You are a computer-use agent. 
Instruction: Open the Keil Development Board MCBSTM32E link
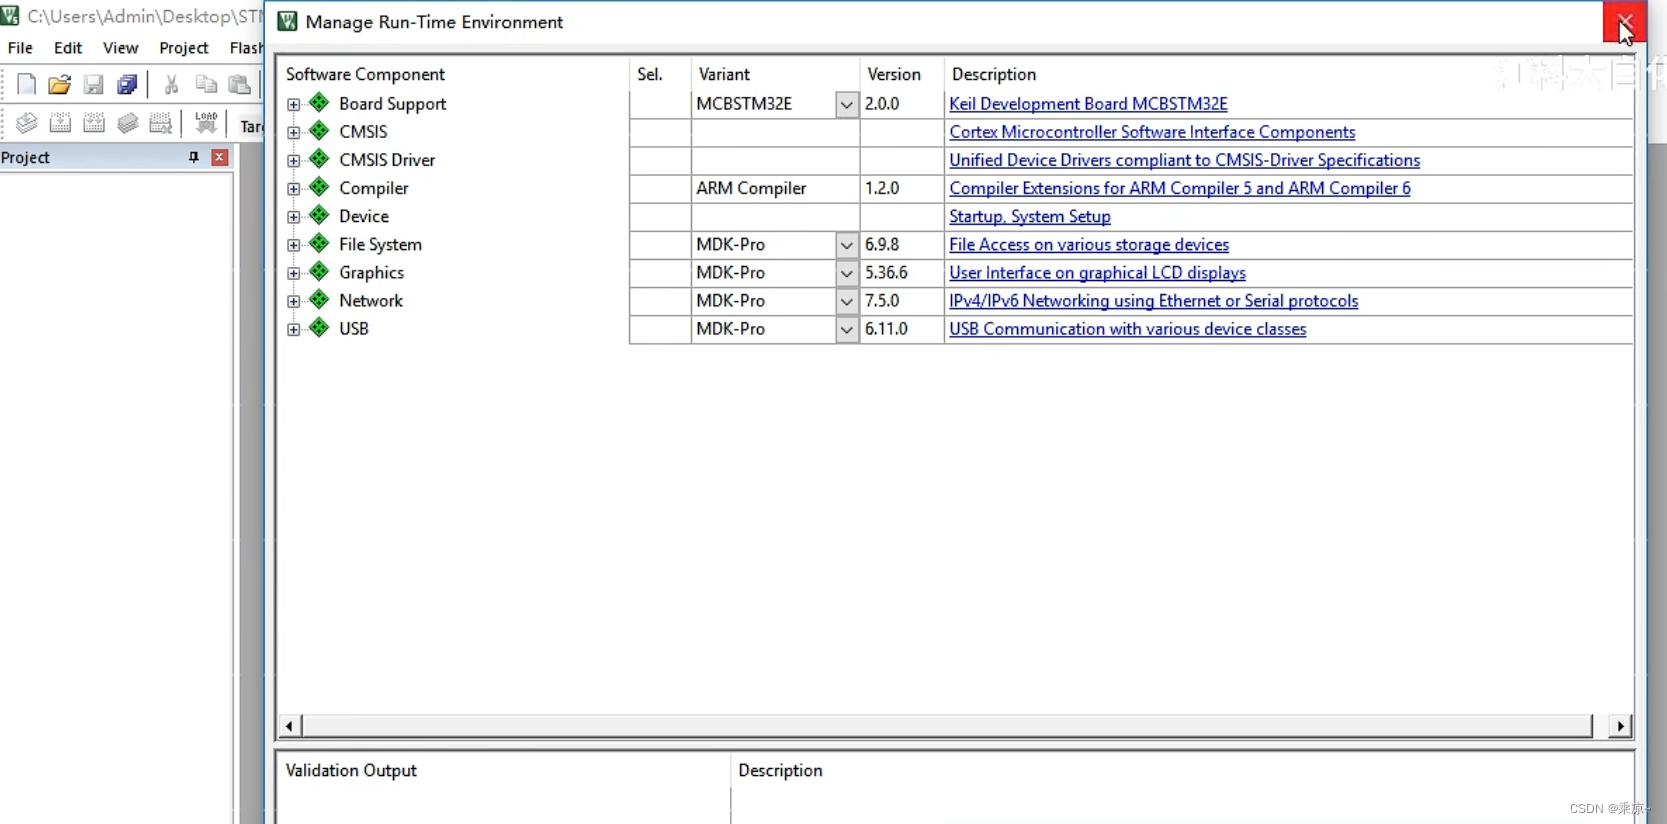click(x=1088, y=104)
